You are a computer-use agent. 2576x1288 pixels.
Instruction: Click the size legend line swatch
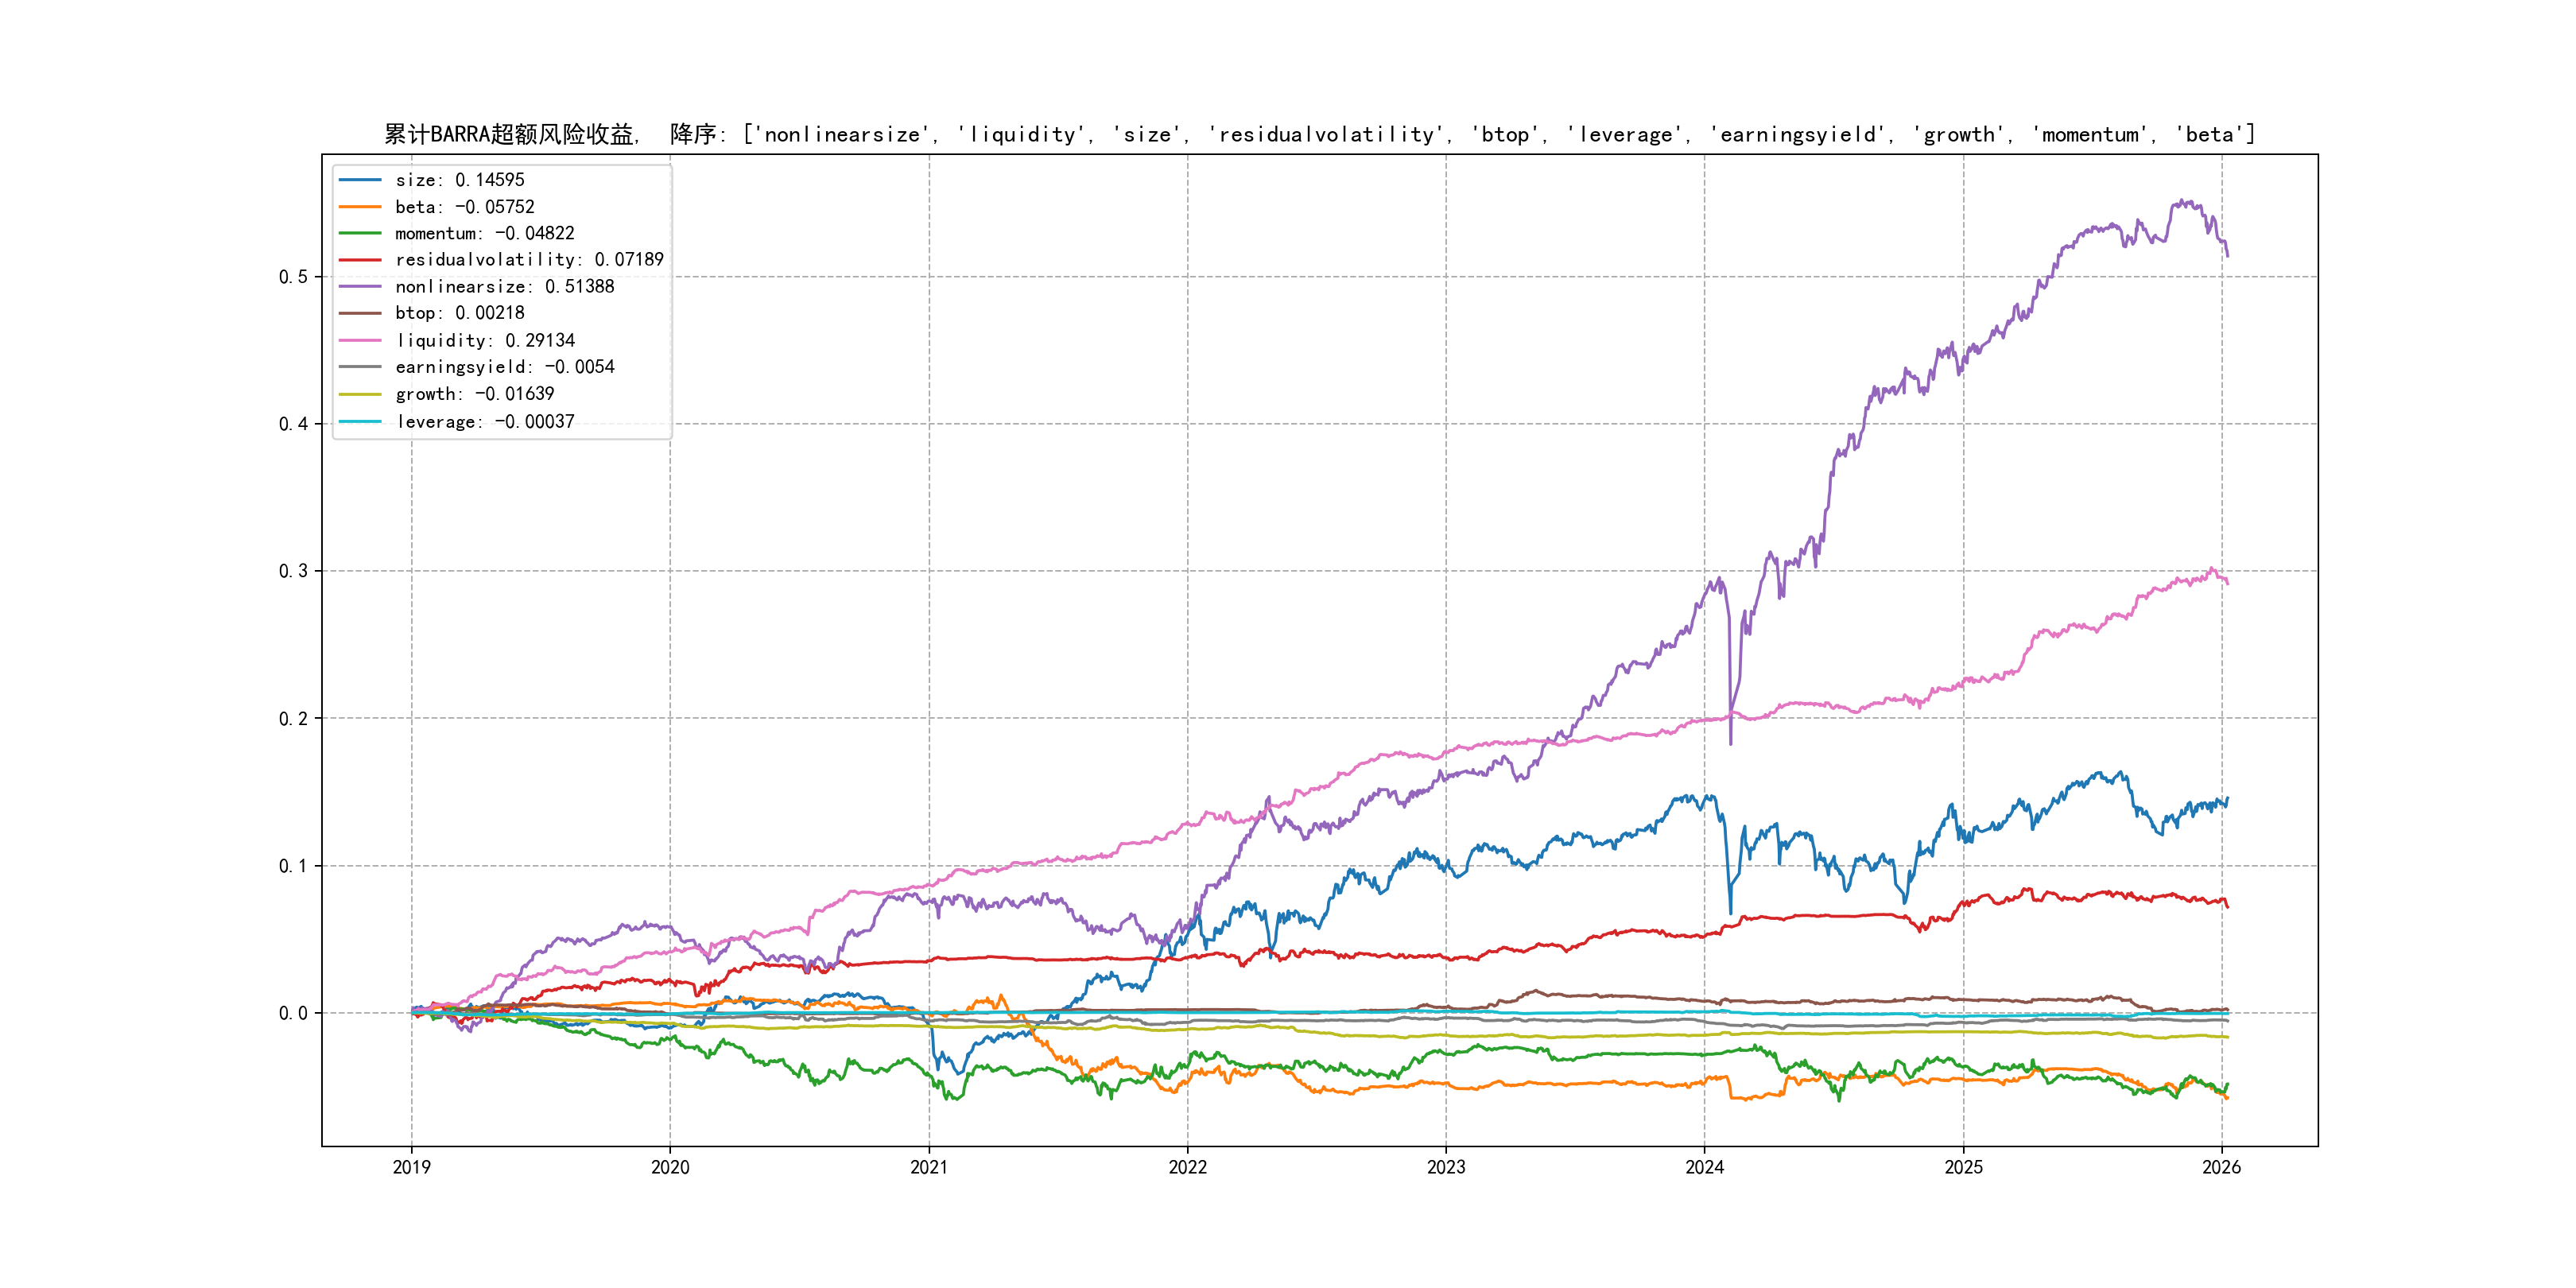pyautogui.click(x=360, y=180)
